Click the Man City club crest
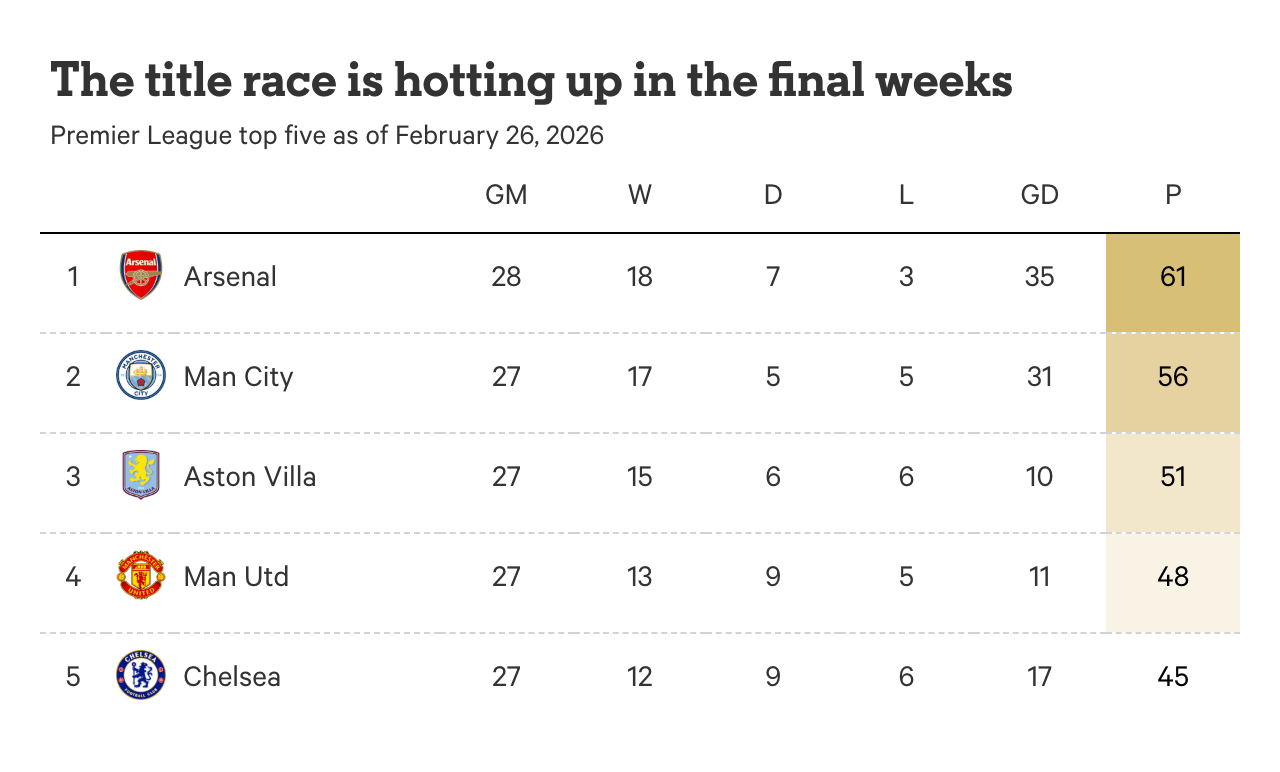The image size is (1280, 772). coord(140,376)
